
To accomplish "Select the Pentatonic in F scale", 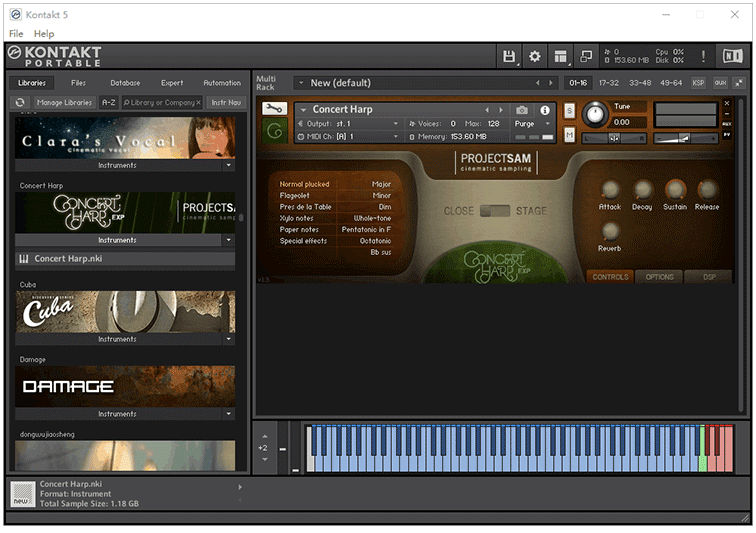I will click(366, 230).
